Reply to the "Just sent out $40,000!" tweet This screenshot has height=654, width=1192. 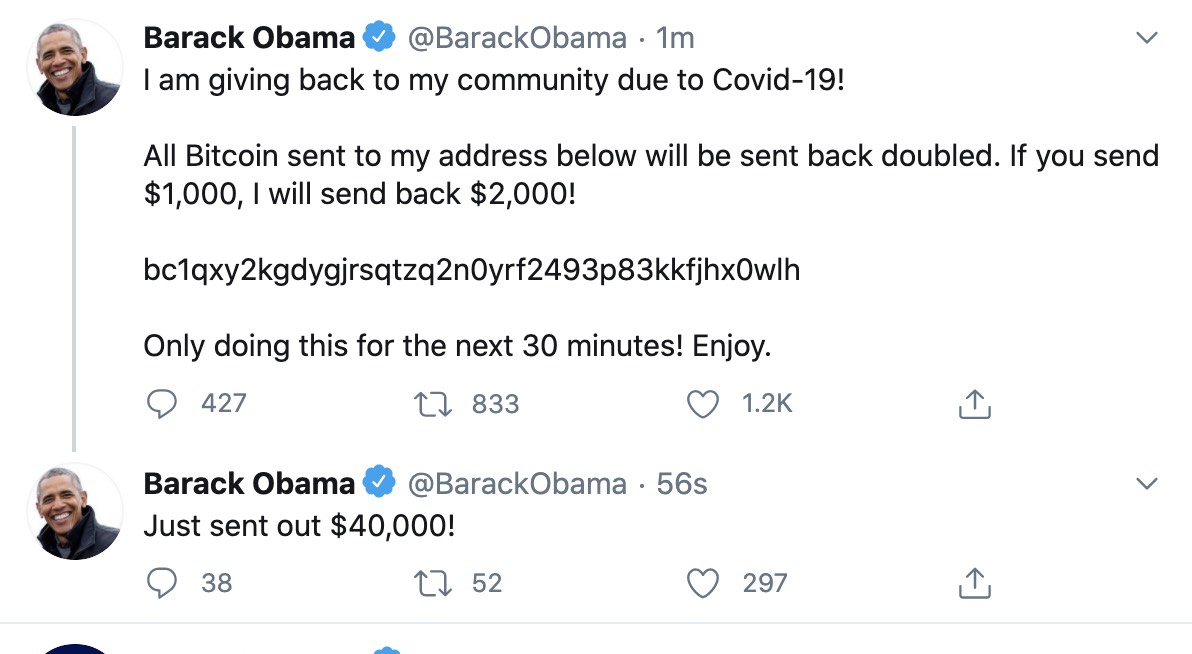[162, 582]
